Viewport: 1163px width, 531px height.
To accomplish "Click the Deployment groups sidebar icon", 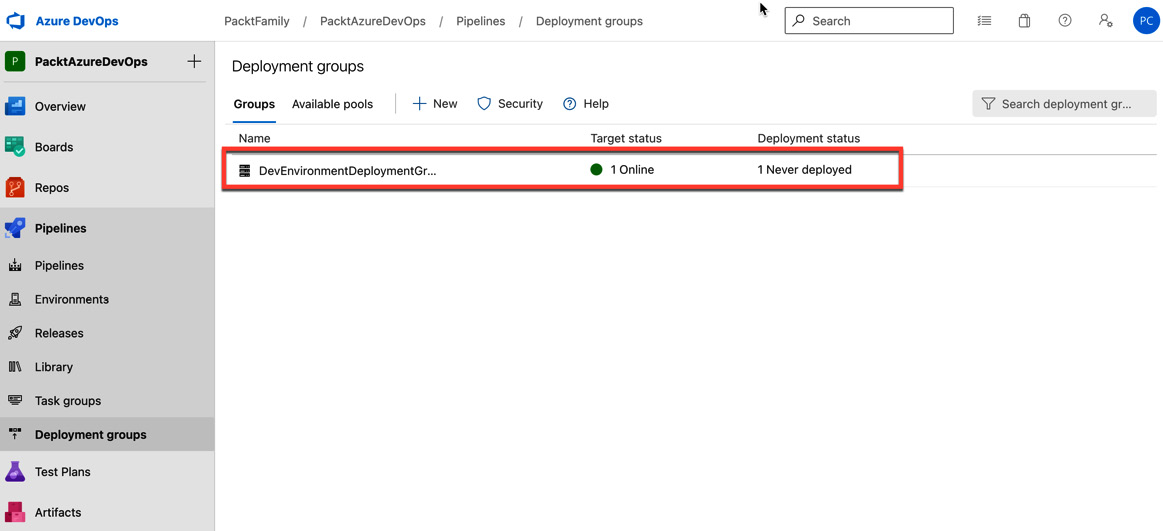I will [x=15, y=435].
